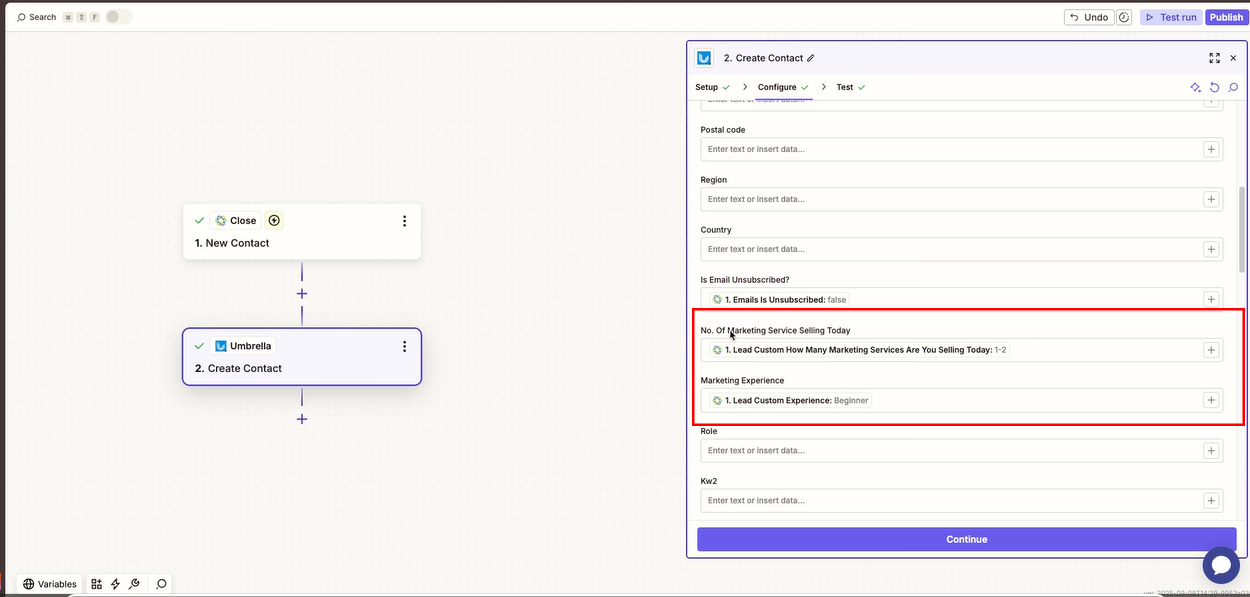This screenshot has width=1250, height=597.
Task: Expand the step panel to fullscreen
Action: coord(1214,58)
